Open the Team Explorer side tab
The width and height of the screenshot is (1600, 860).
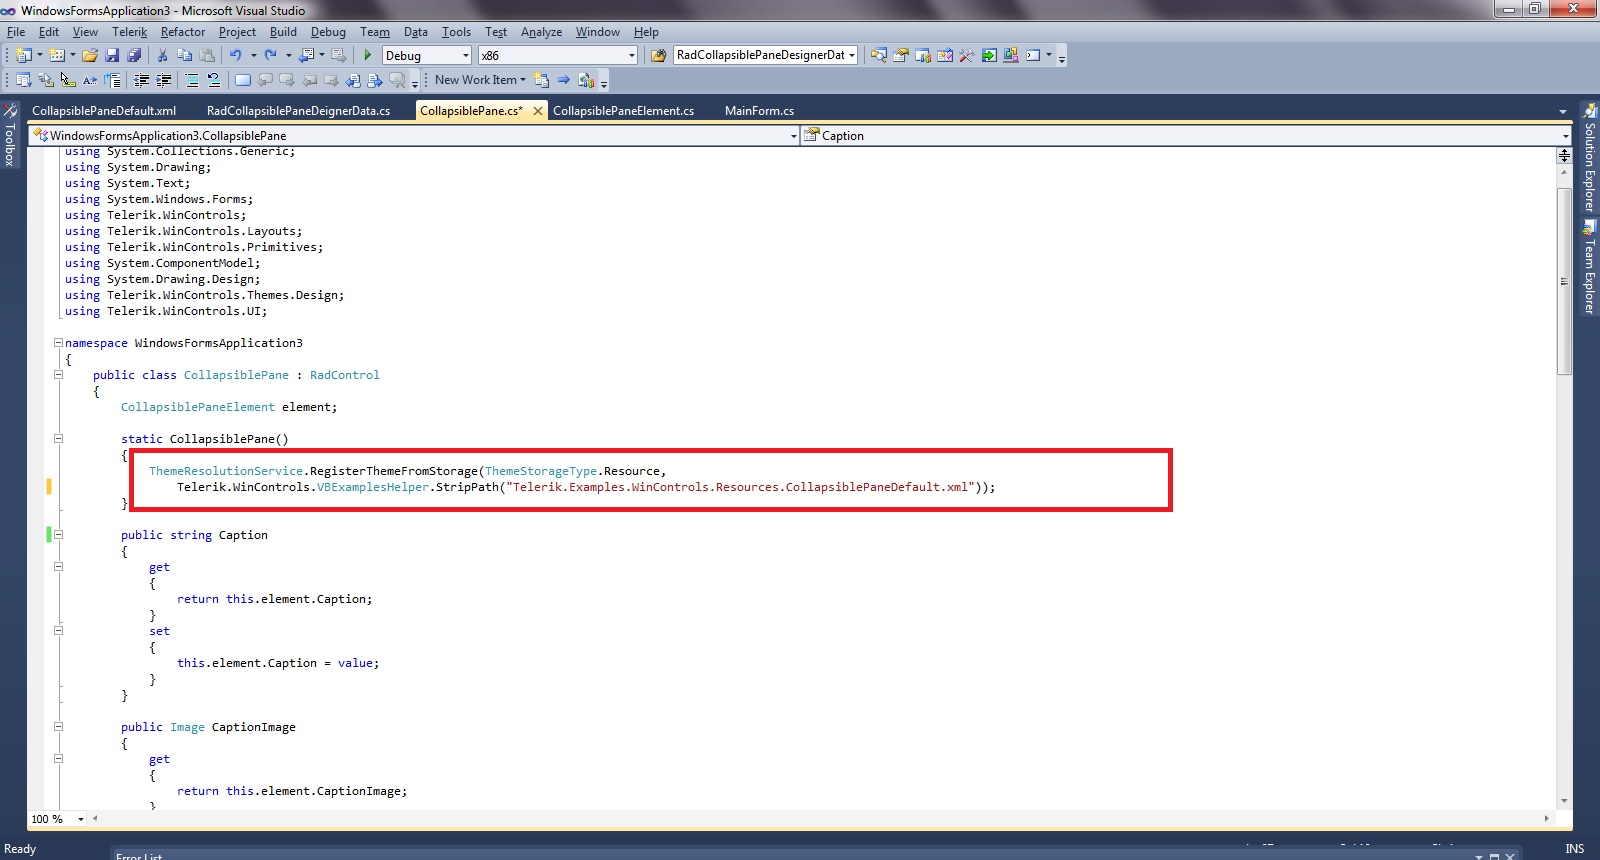click(x=1589, y=268)
